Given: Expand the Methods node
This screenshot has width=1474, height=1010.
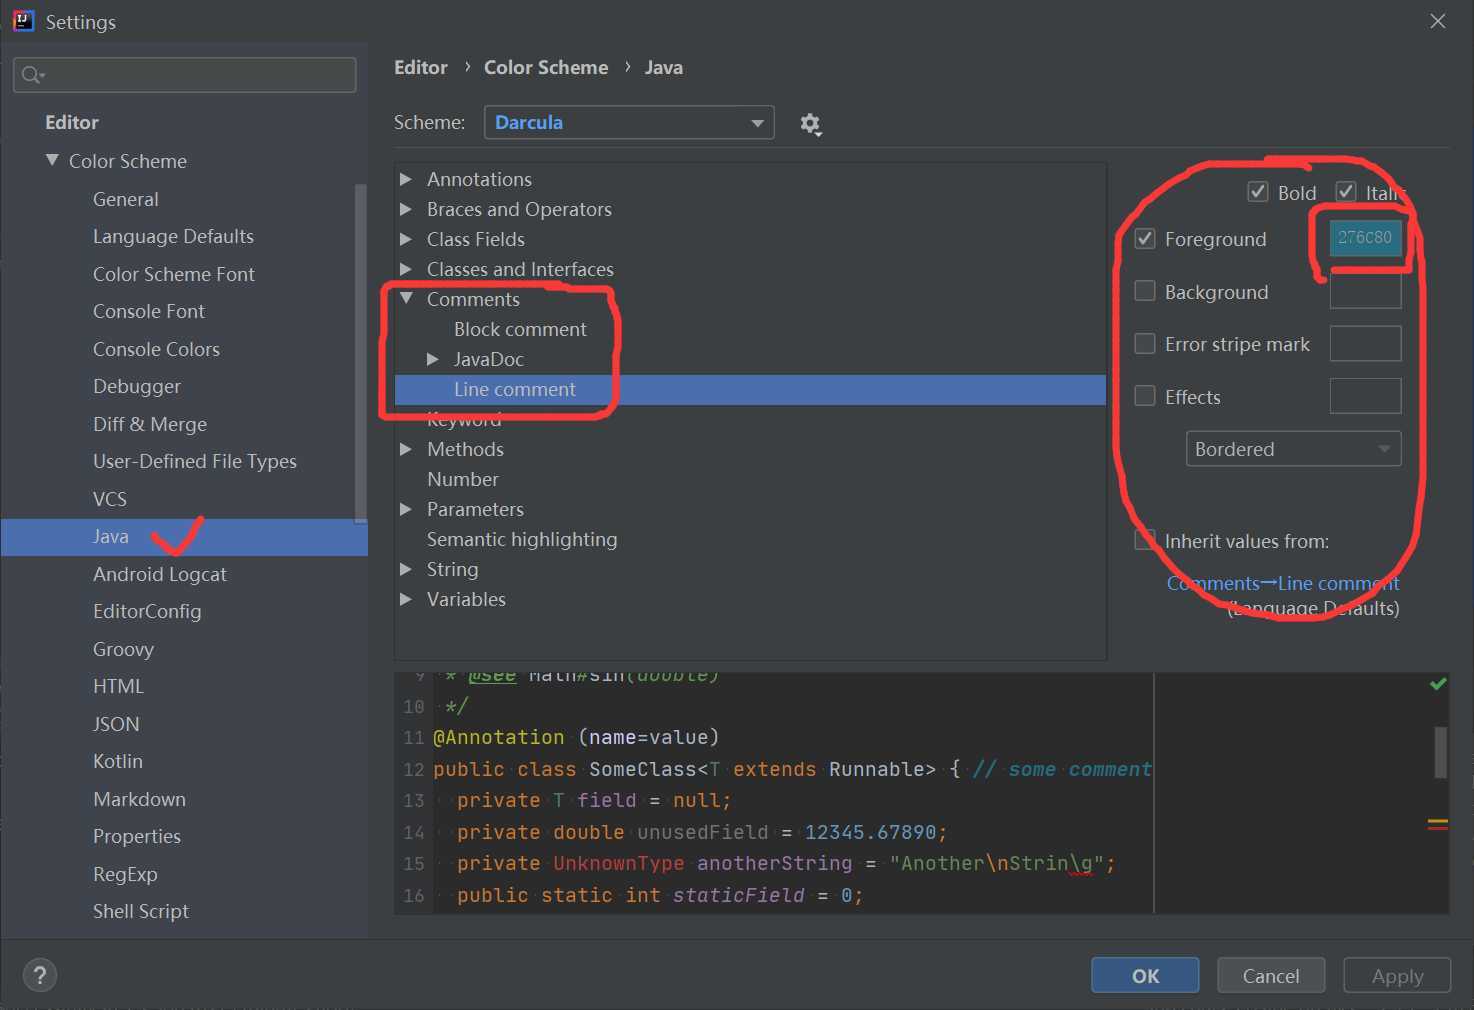Looking at the screenshot, I should (406, 449).
